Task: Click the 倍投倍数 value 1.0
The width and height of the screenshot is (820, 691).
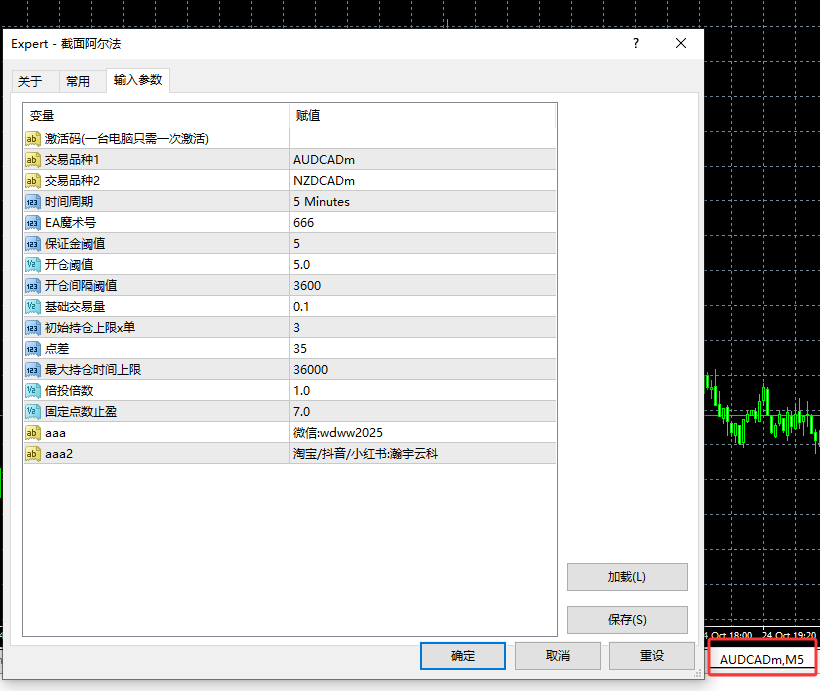Action: tap(423, 391)
